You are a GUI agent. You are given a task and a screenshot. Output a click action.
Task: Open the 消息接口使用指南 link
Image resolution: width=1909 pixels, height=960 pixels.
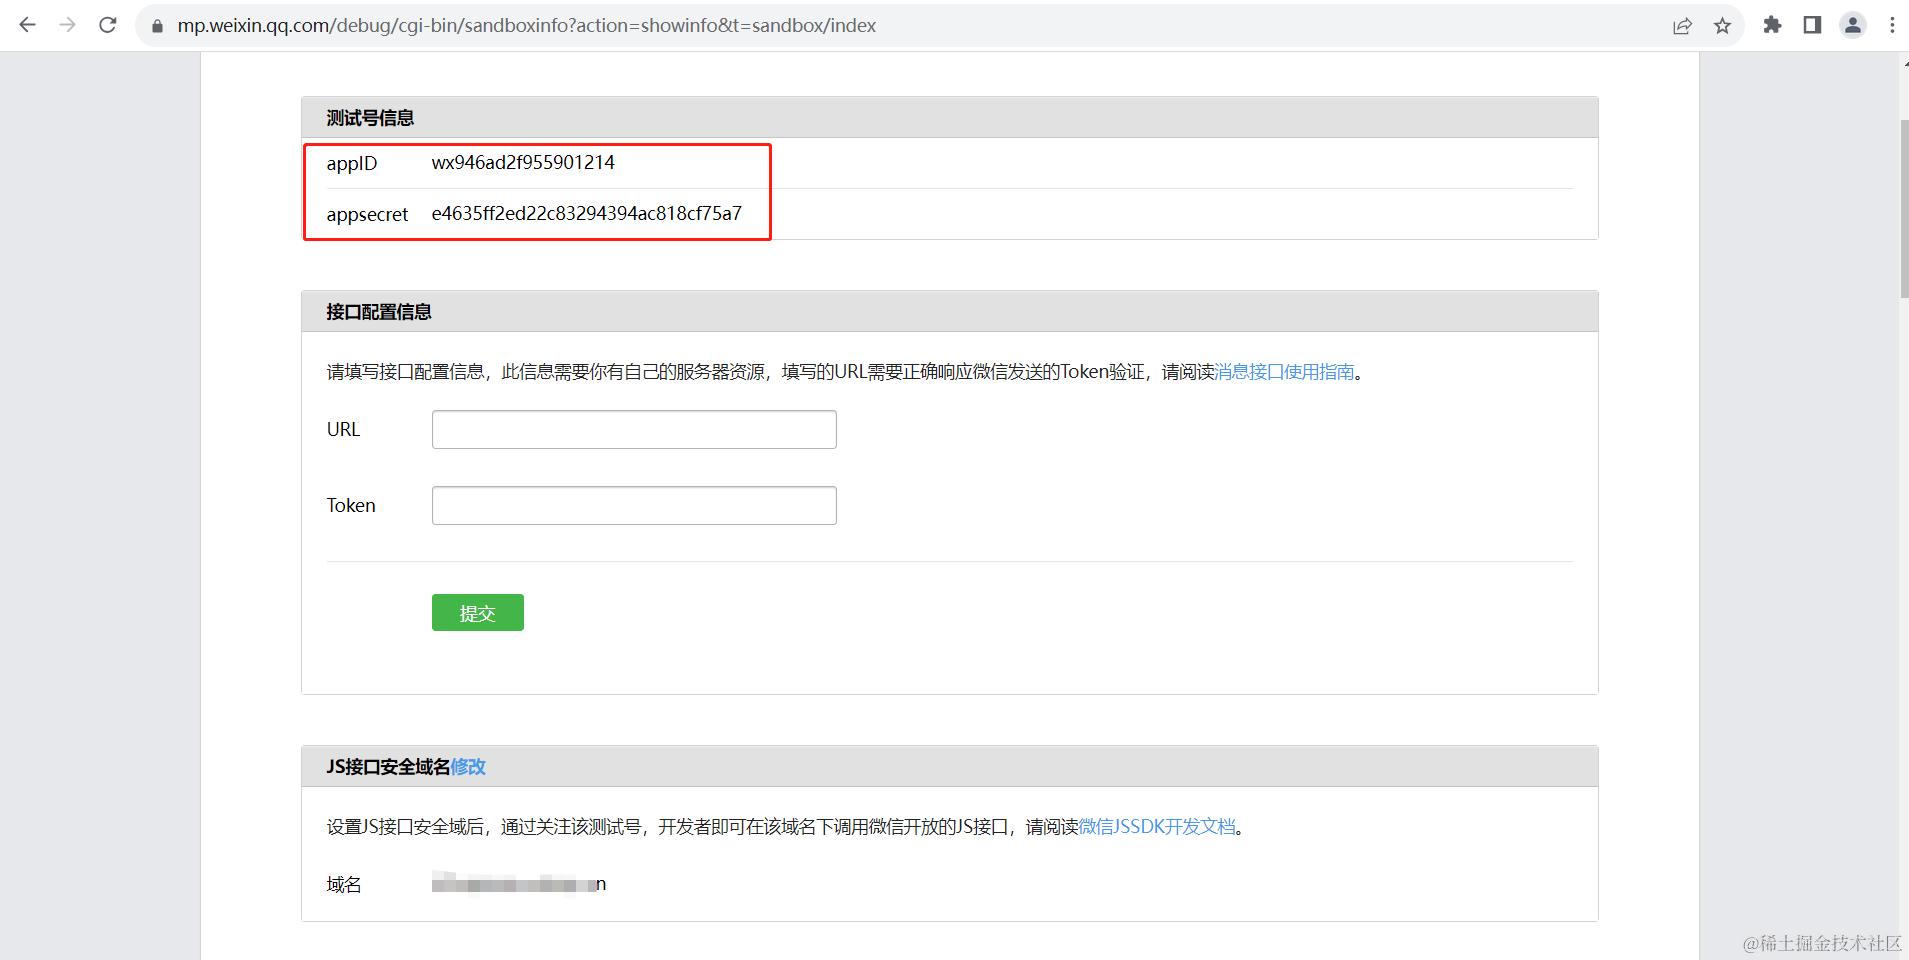coord(1283,371)
